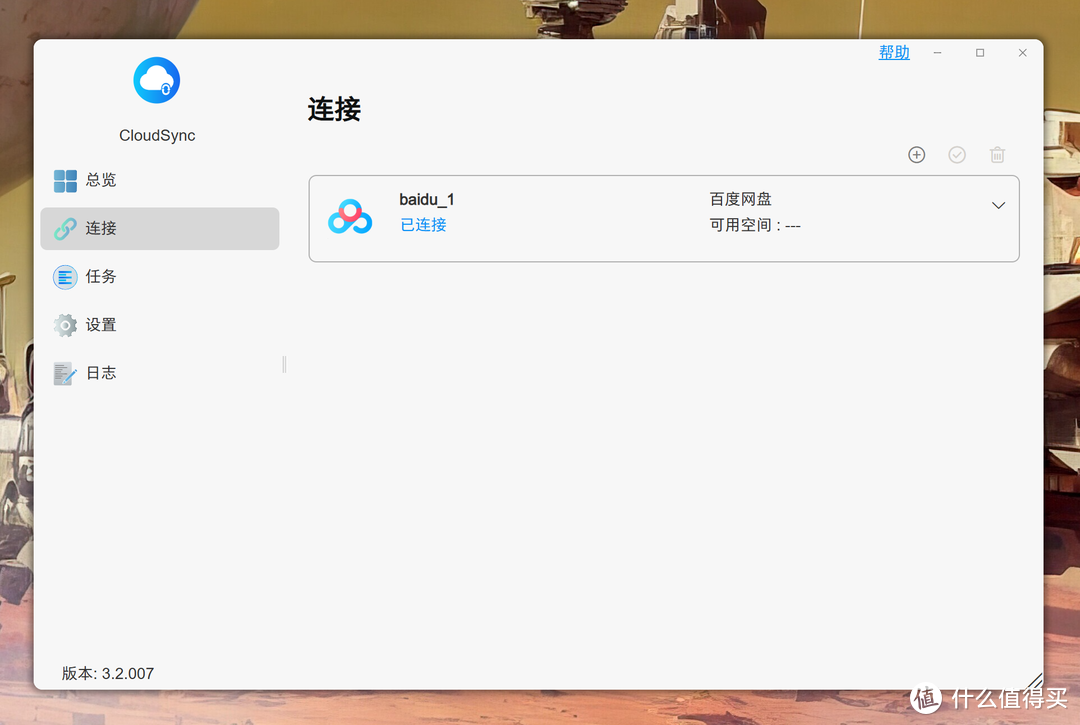Image resolution: width=1080 pixels, height=725 pixels.
Task: Click the Baidu netdisk logo icon
Action: click(350, 217)
